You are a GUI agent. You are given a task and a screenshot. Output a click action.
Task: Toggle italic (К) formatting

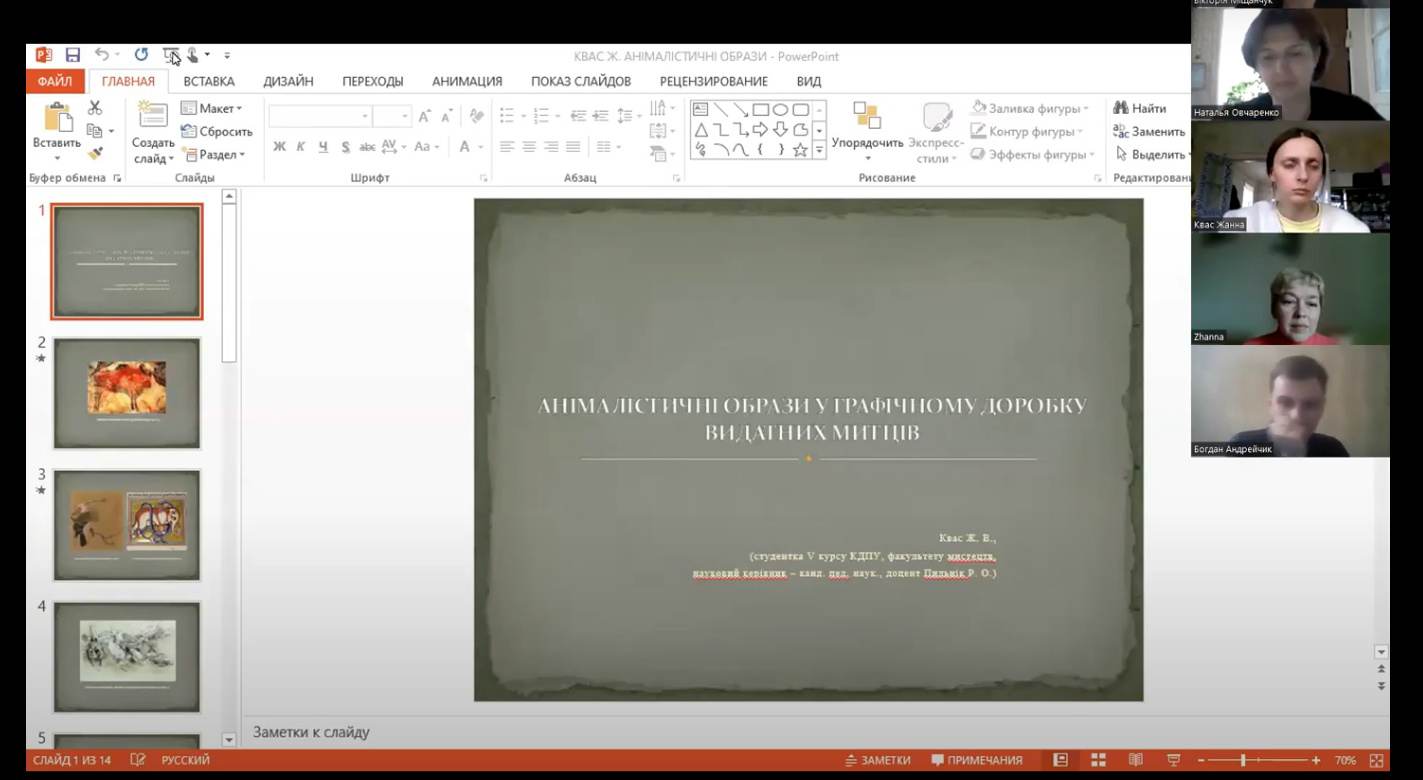(x=300, y=147)
